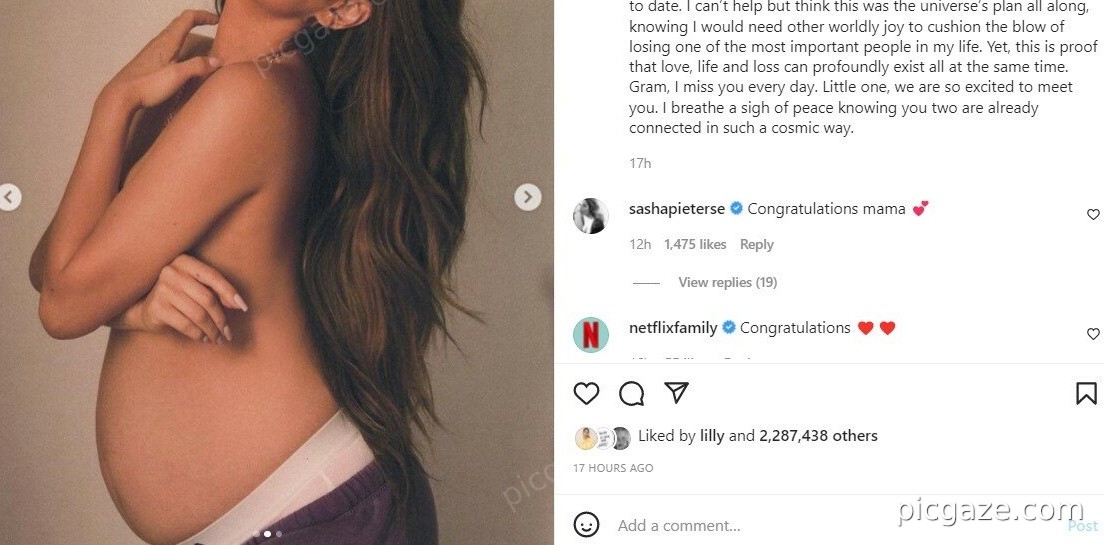The height and width of the screenshot is (545, 1104).
Task: Save the post with the bookmark icon
Action: pos(1086,394)
